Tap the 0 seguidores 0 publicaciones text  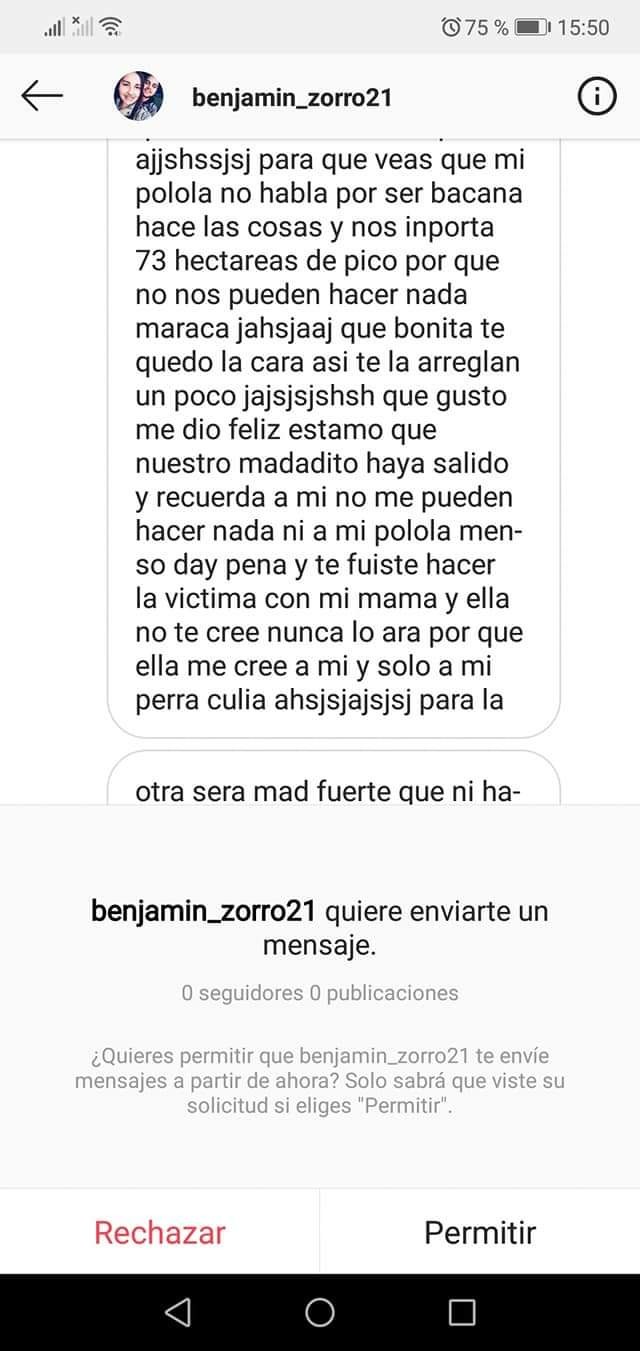[x=320, y=993]
